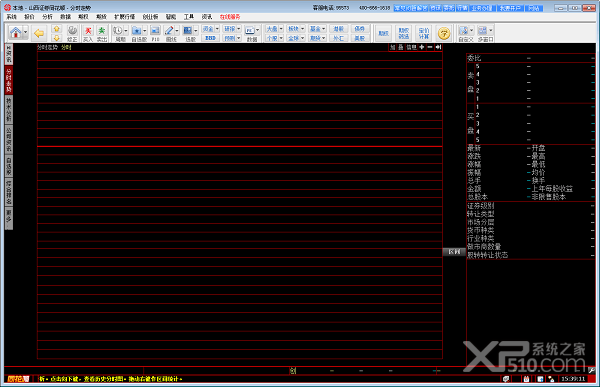
Task: Zoom in with the chart plus button
Action: pos(421,47)
